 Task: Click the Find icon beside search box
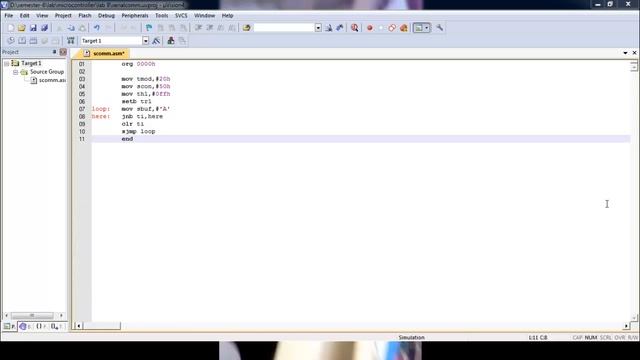click(329, 28)
